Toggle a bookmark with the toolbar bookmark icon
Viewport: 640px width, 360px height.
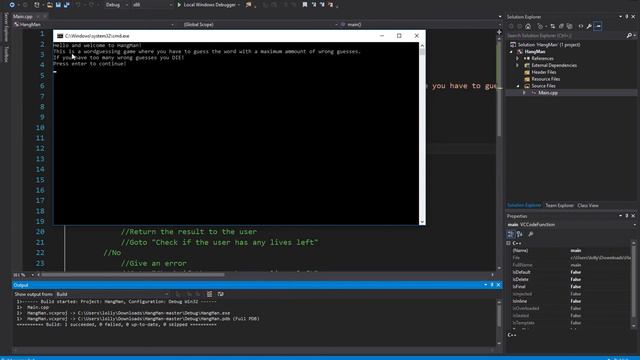[x=304, y=5]
